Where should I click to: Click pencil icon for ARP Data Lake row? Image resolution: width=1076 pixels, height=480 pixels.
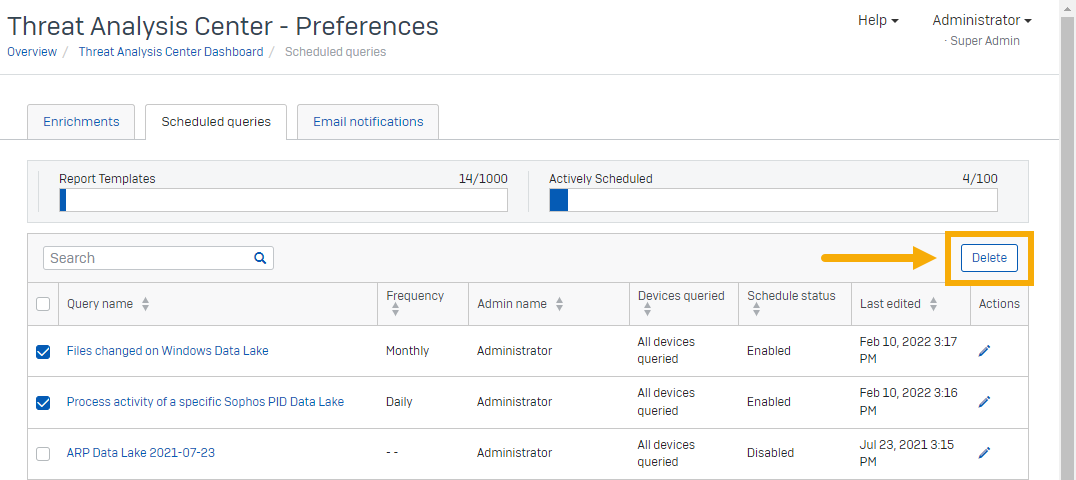click(x=984, y=453)
